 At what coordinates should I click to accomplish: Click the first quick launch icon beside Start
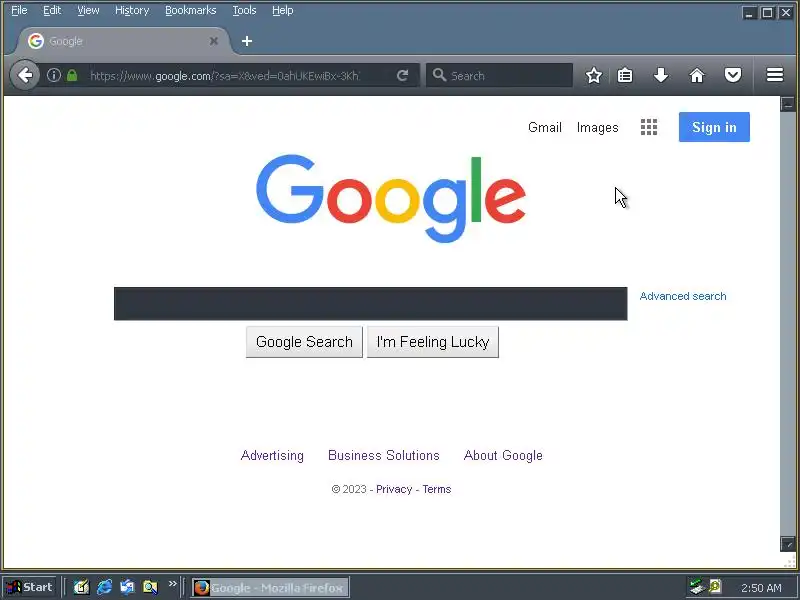pos(81,587)
